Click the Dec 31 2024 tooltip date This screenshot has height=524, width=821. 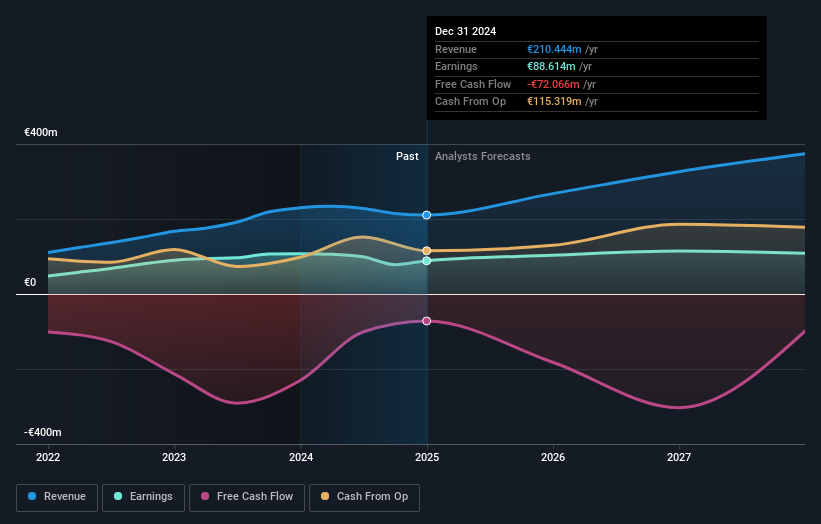coord(465,31)
